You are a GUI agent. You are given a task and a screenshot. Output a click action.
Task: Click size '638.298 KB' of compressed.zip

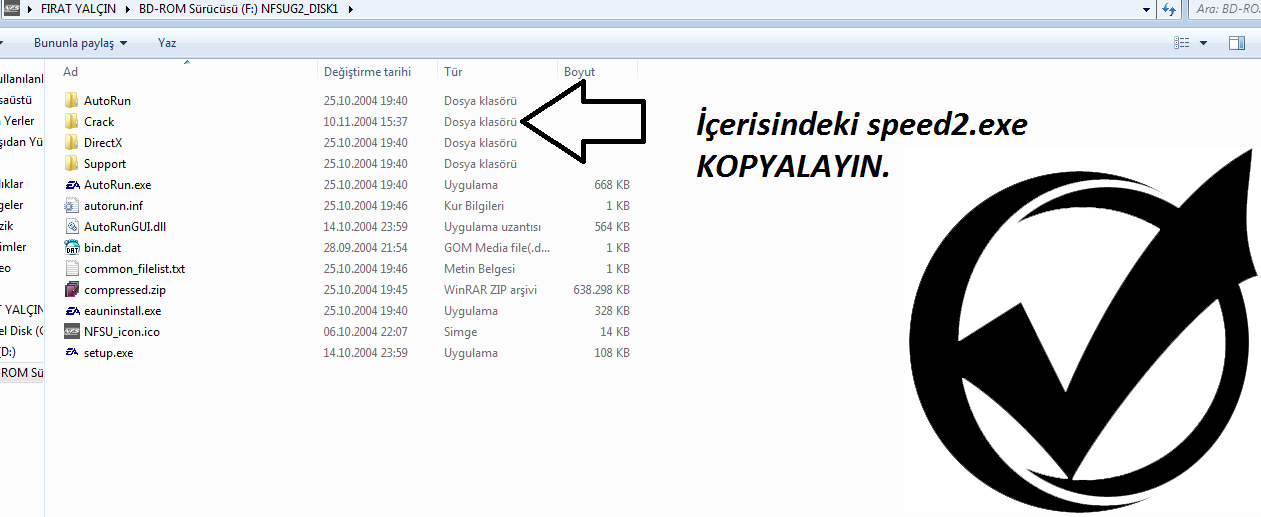[x=600, y=289]
